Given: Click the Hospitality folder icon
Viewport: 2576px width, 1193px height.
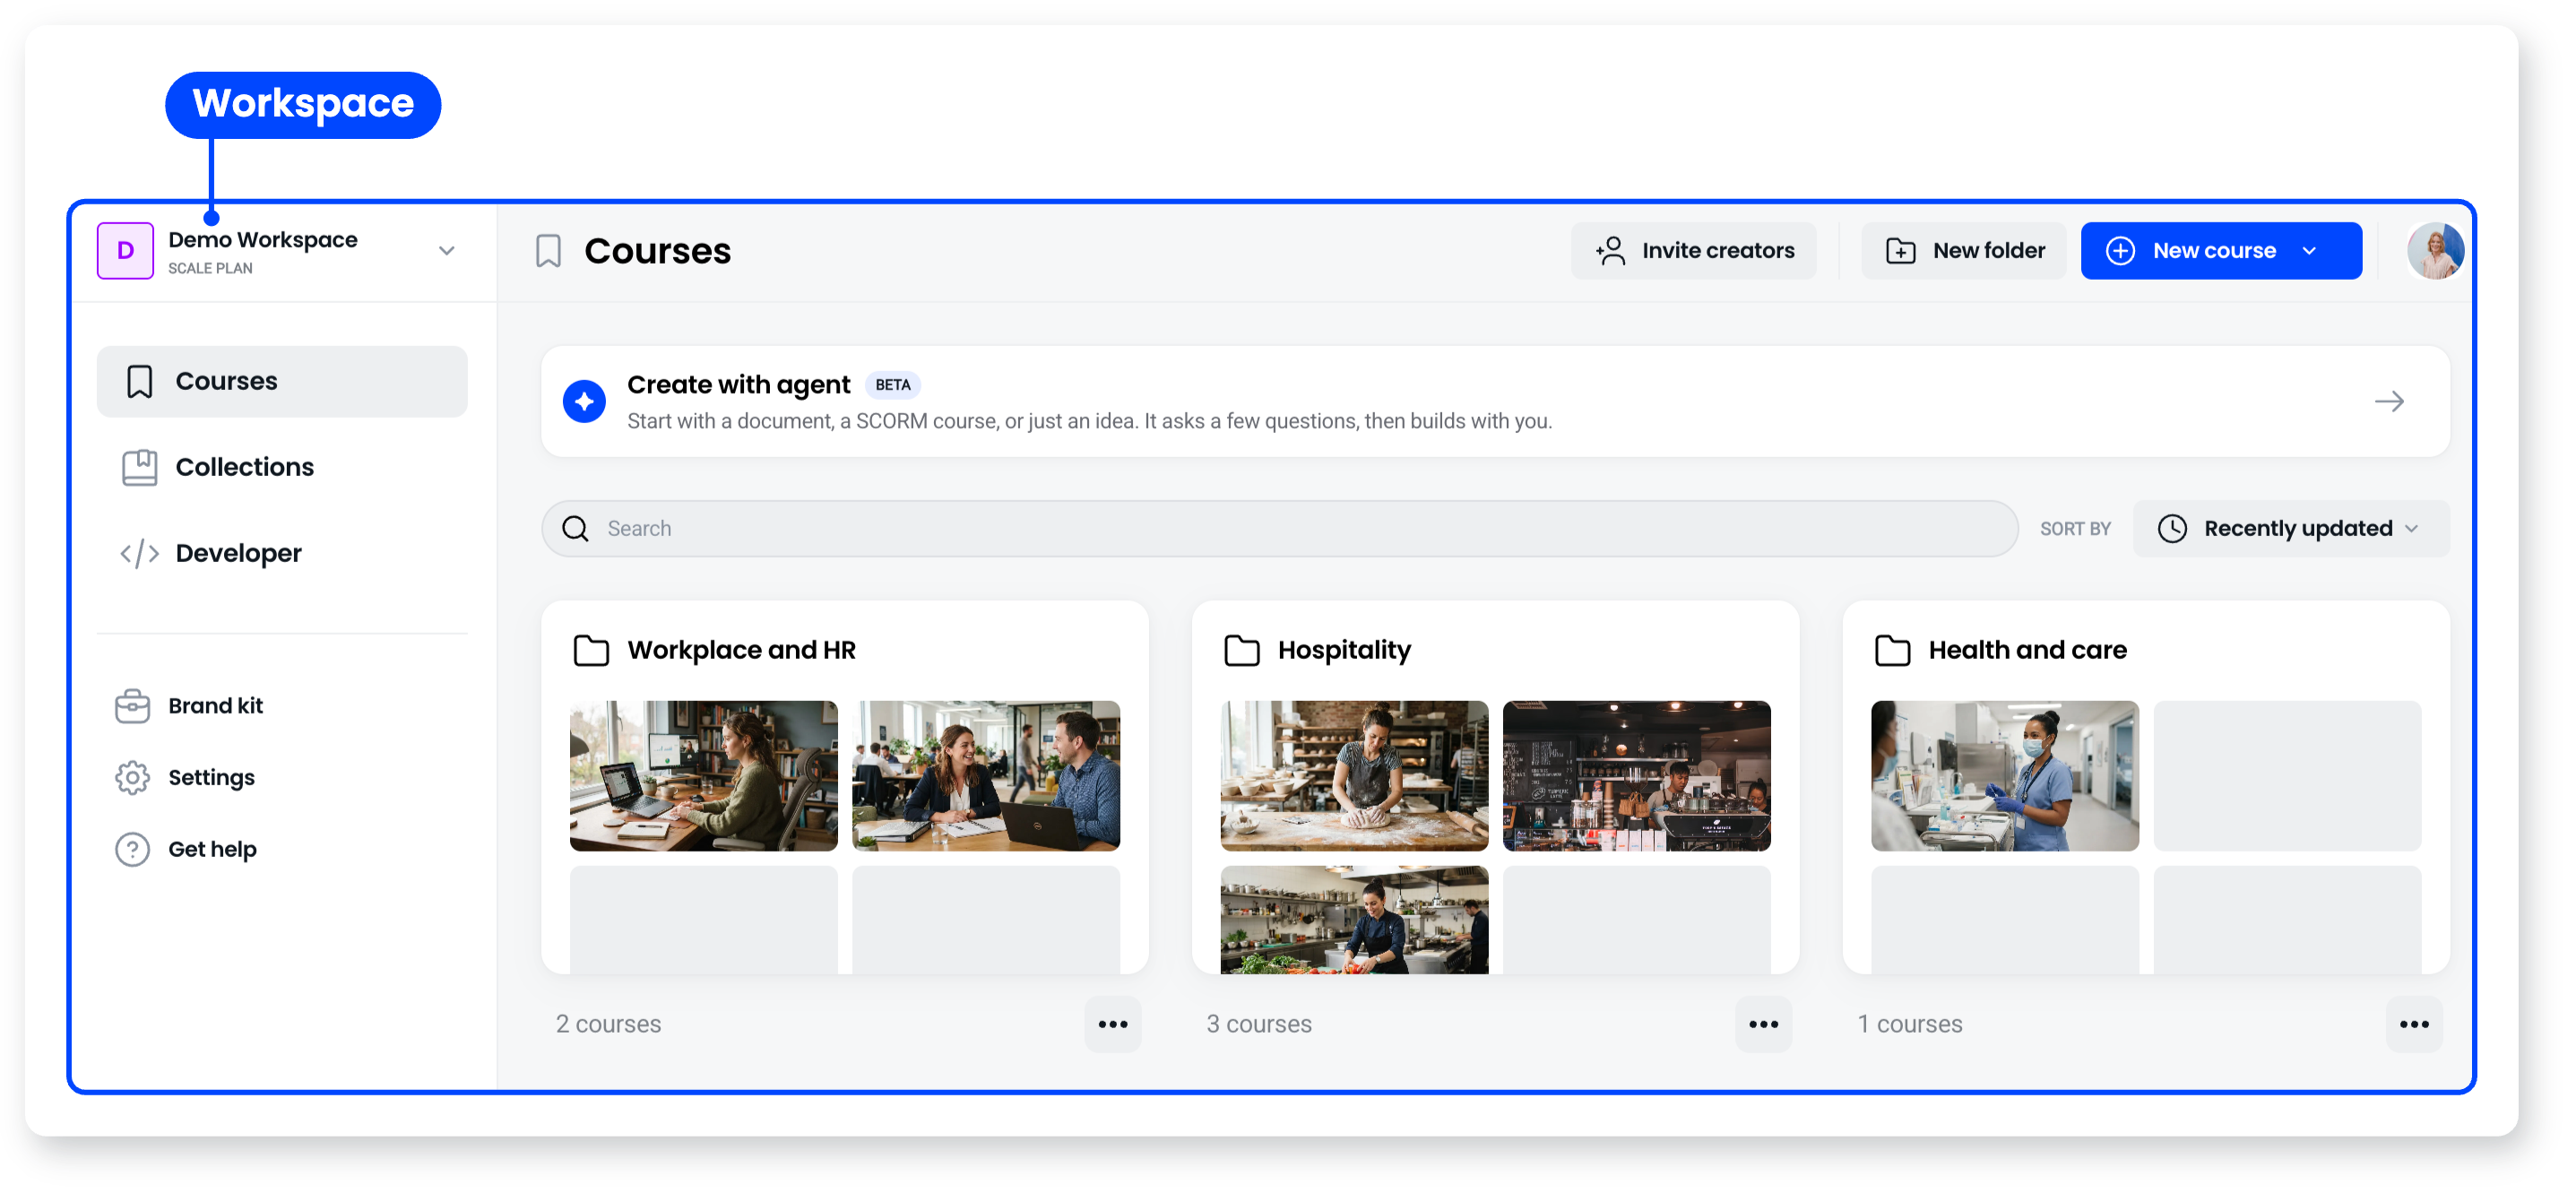Looking at the screenshot, I should [x=1241, y=651].
